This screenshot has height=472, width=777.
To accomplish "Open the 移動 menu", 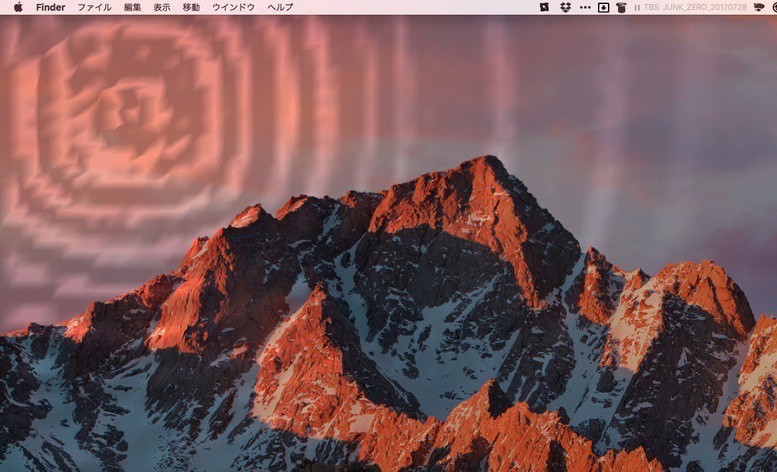I will click(191, 7).
